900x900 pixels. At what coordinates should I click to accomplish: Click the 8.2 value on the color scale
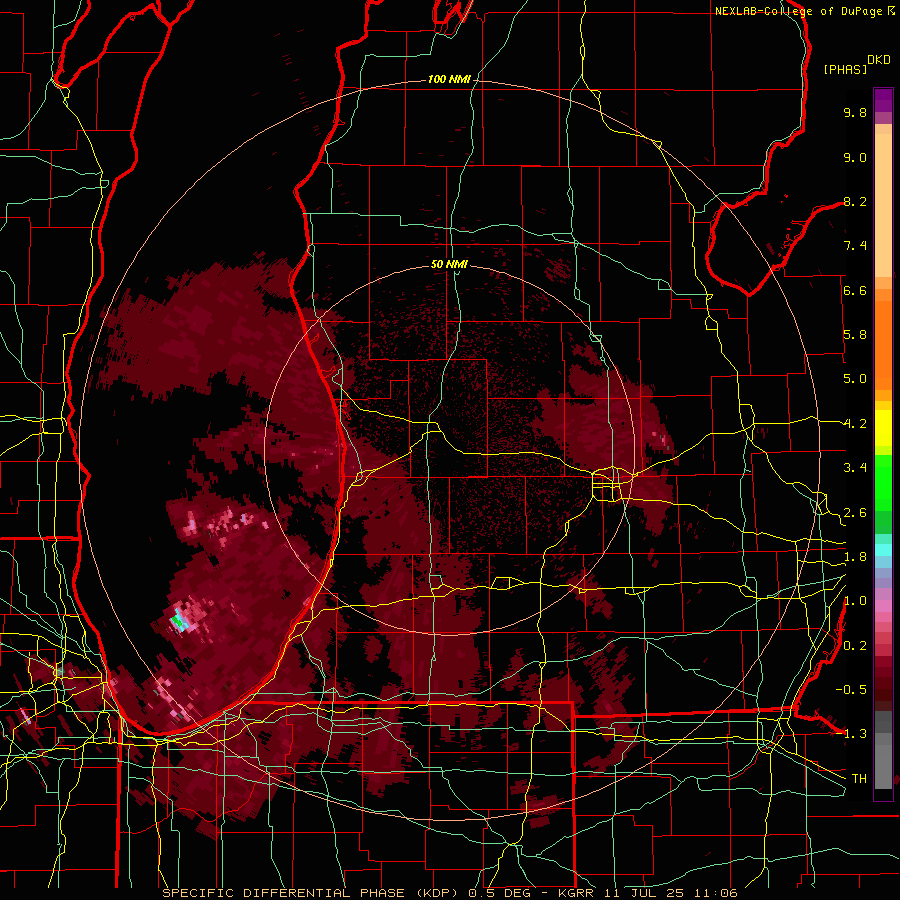click(x=855, y=202)
